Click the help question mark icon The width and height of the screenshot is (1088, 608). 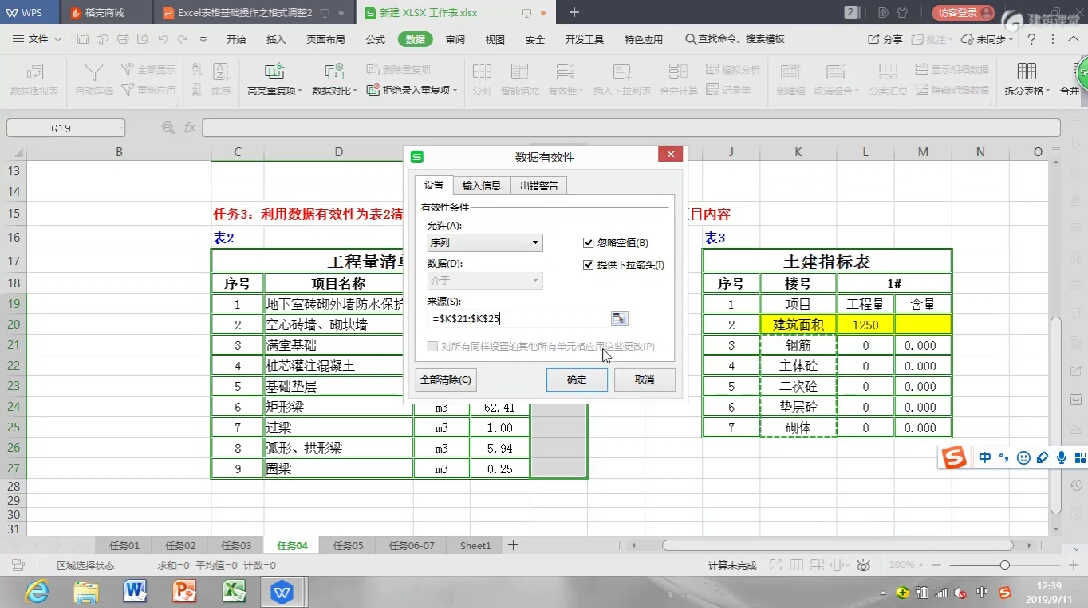coord(1031,40)
